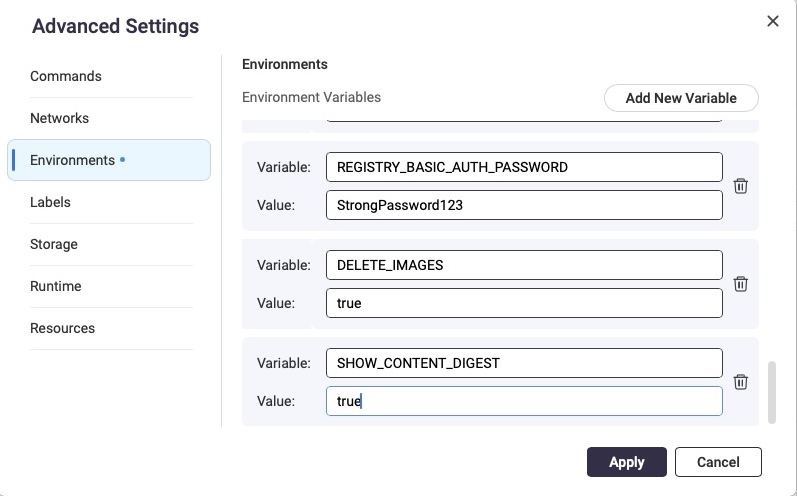The height and width of the screenshot is (496, 797).
Task: Open the Storage settings section
Action: click(54, 244)
